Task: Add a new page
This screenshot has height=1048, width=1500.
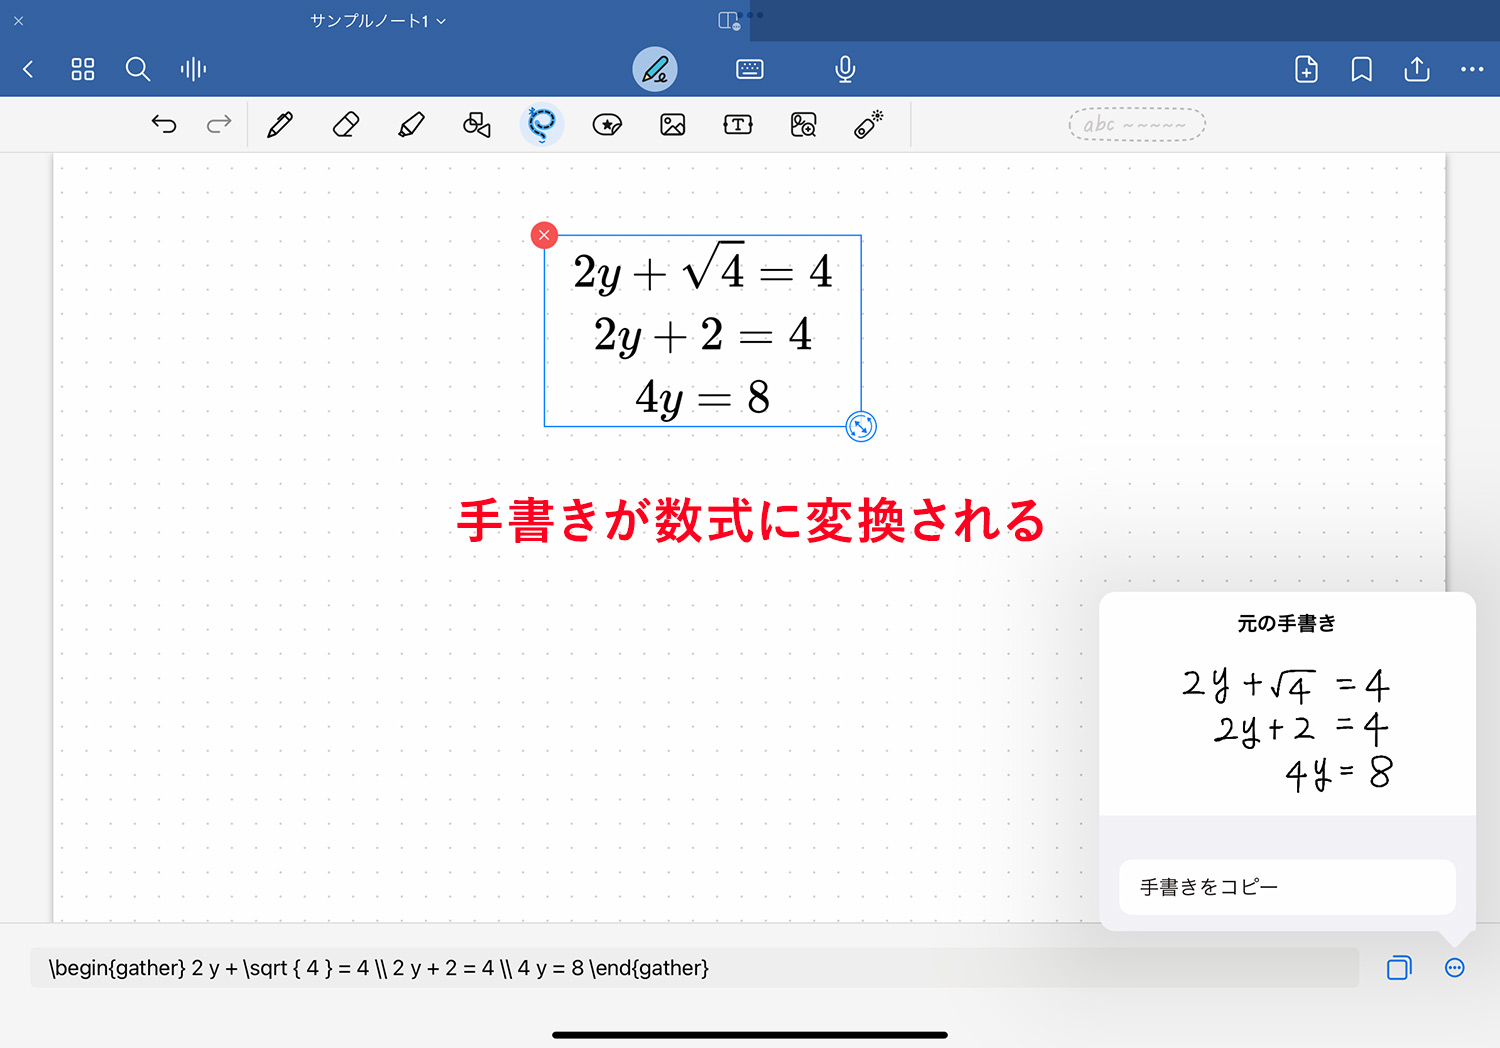Action: click(x=1306, y=69)
